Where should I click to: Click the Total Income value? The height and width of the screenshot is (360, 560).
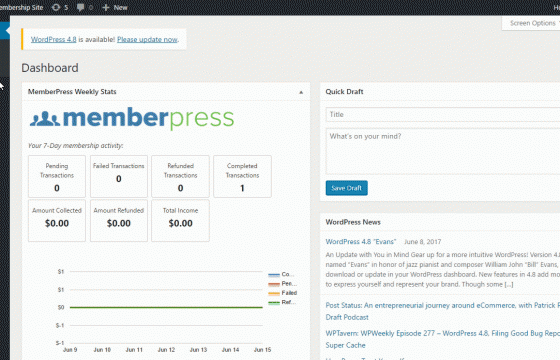[x=180, y=224]
